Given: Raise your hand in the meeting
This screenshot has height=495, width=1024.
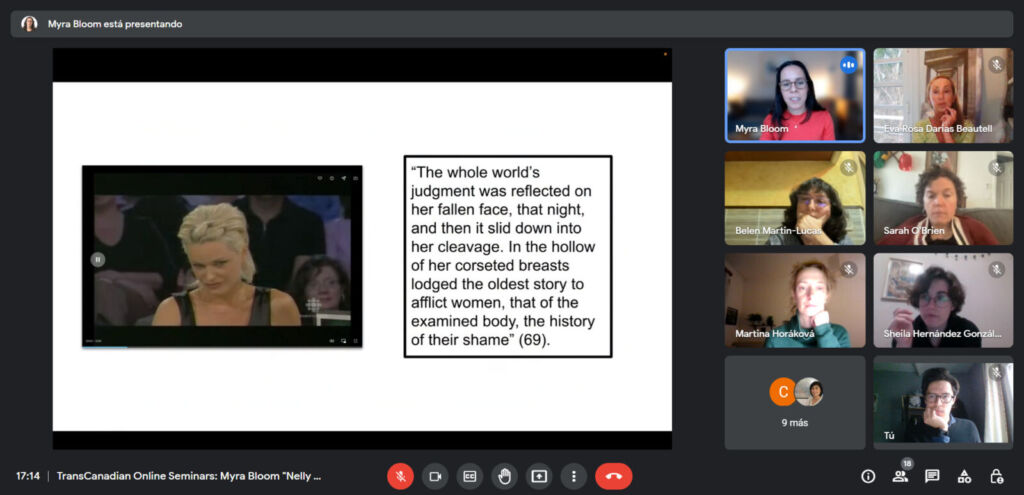Looking at the screenshot, I should [505, 476].
